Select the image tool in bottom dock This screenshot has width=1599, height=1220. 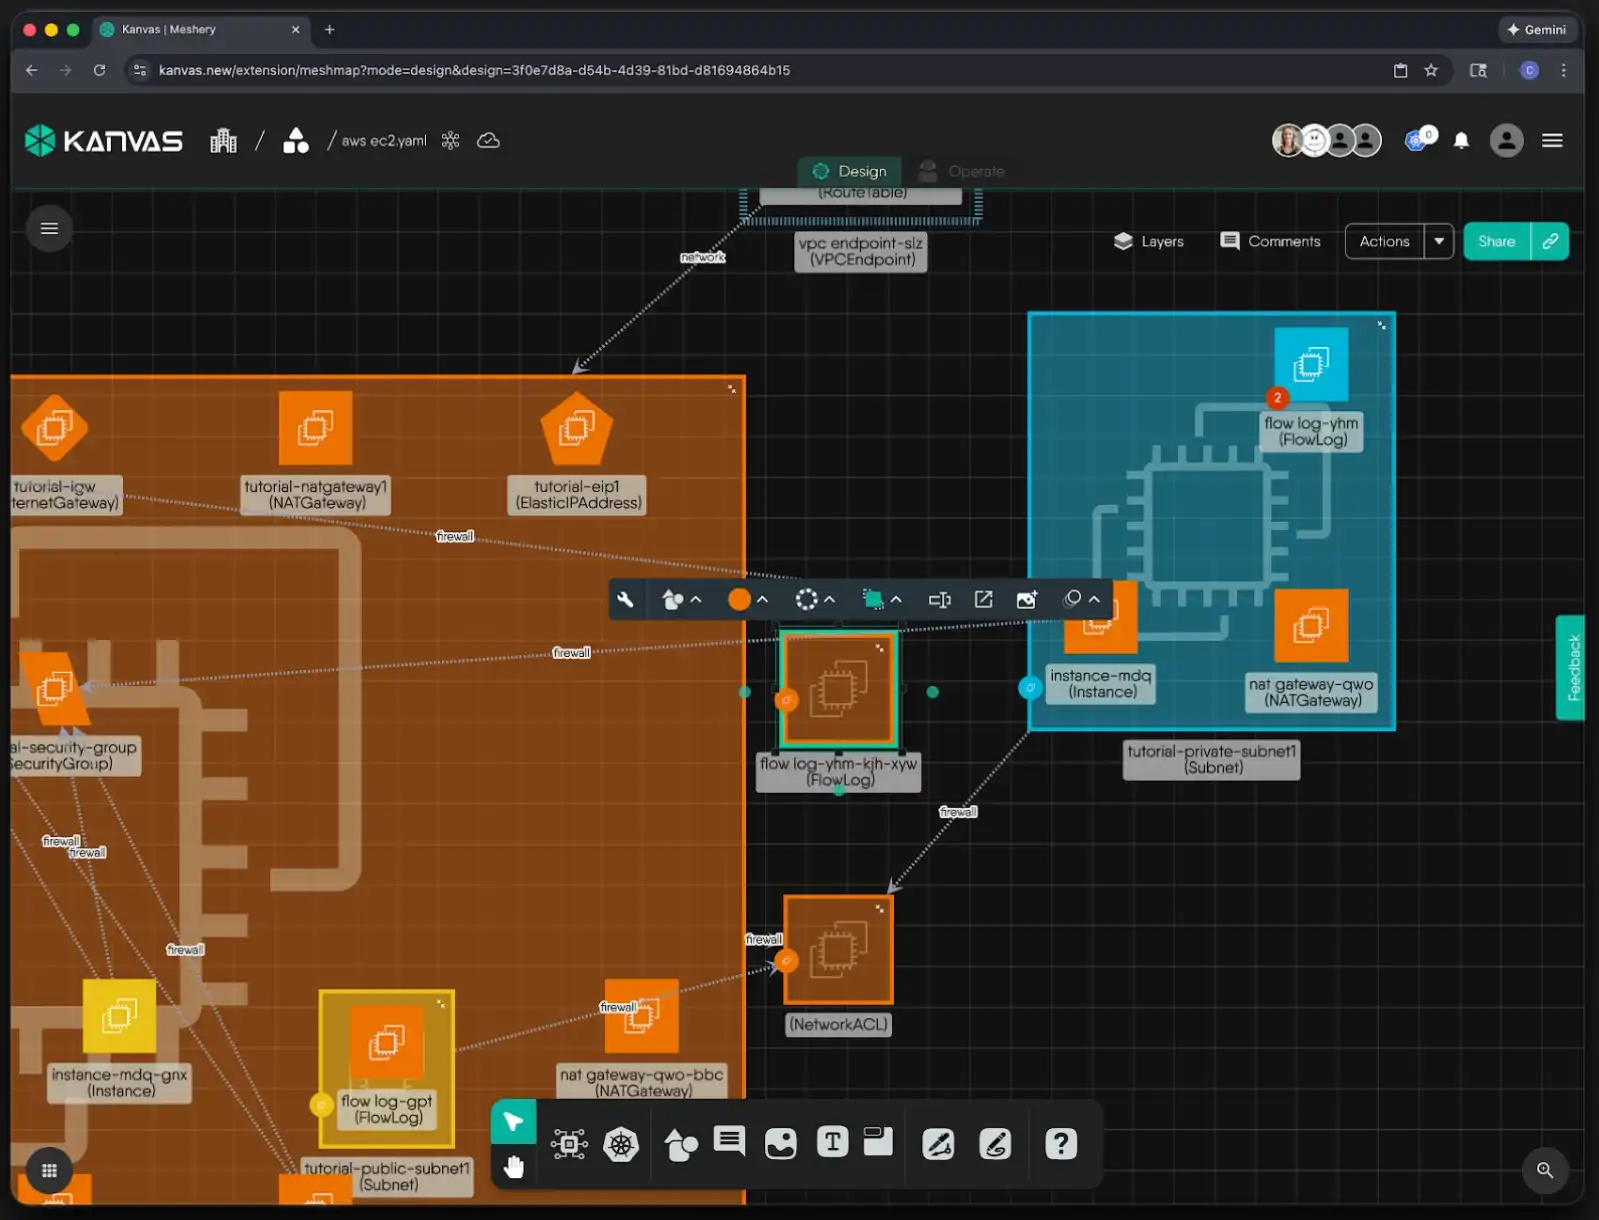tap(780, 1143)
